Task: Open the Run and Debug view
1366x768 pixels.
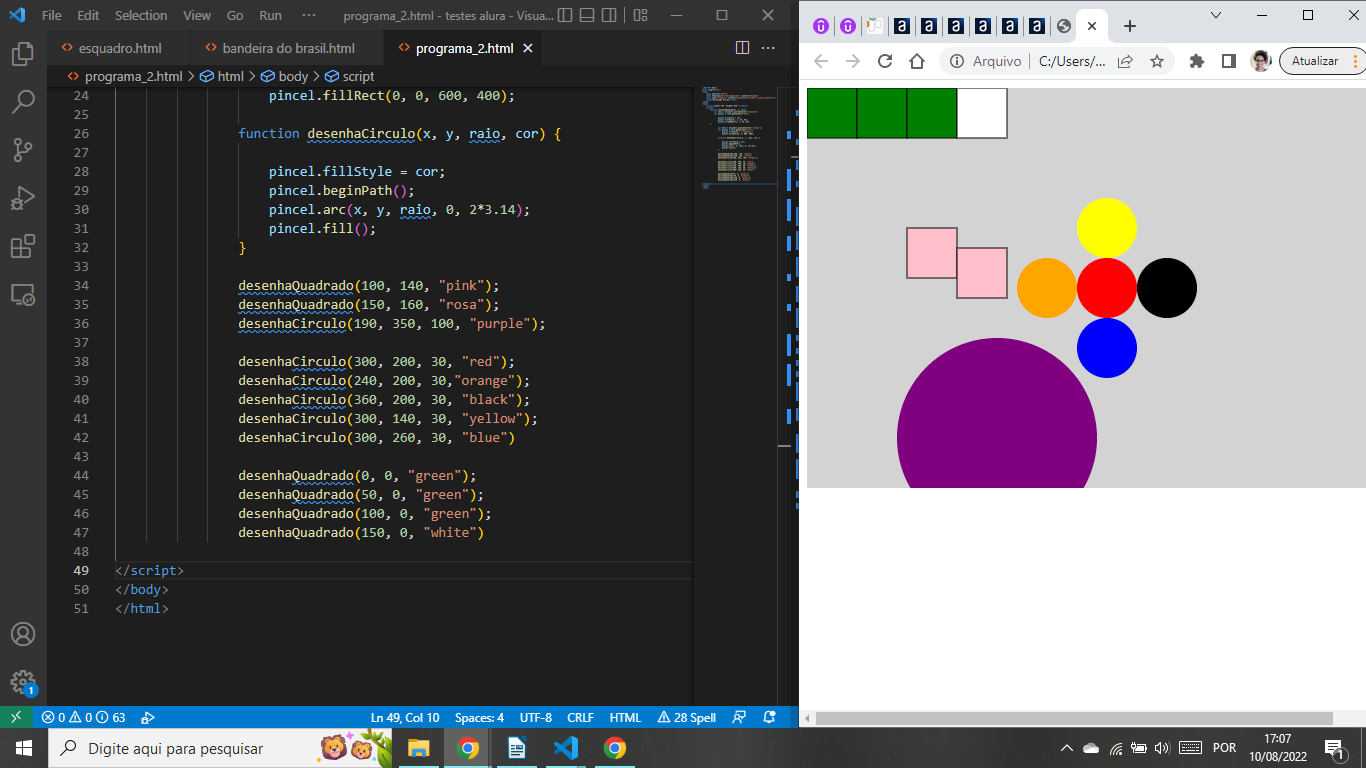Action: [x=23, y=198]
